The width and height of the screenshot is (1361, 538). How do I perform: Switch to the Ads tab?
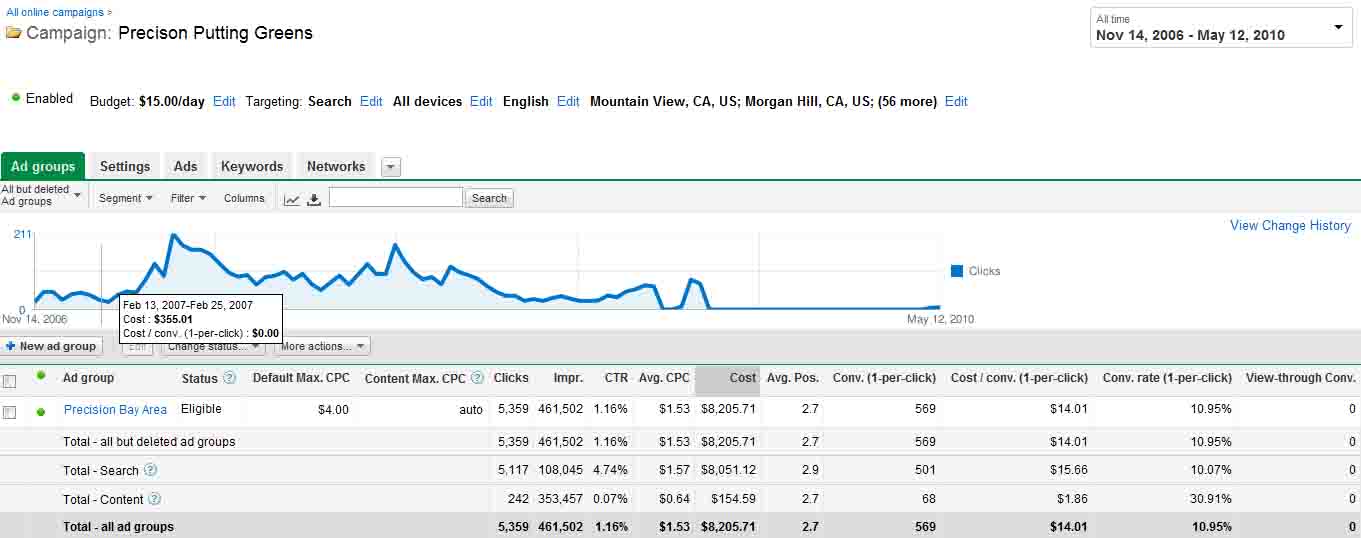tap(186, 166)
